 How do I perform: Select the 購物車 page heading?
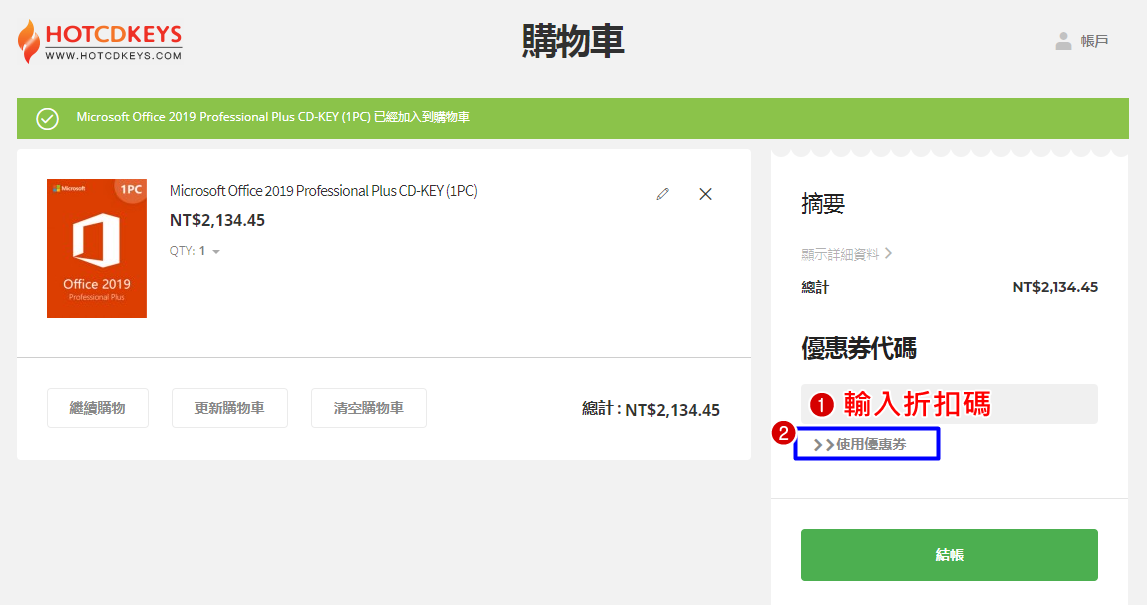tap(573, 41)
